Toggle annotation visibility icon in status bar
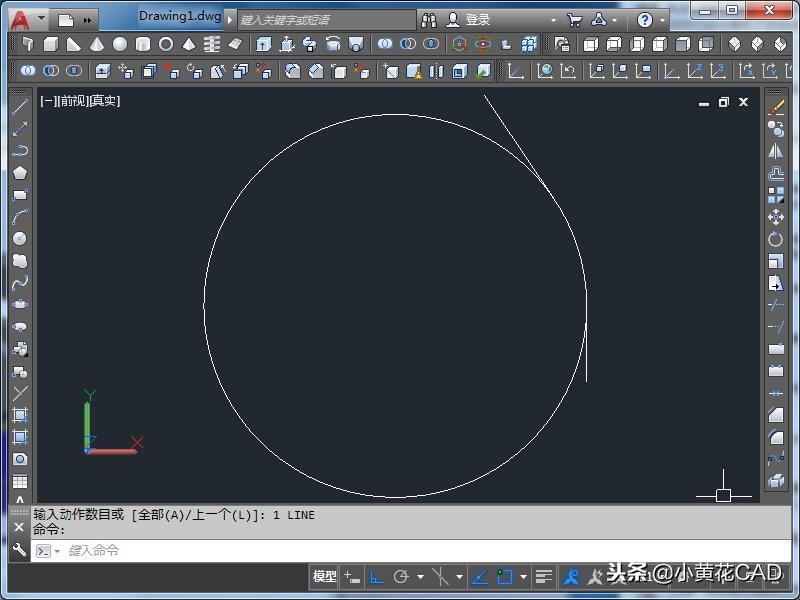800x600 pixels. 571,577
